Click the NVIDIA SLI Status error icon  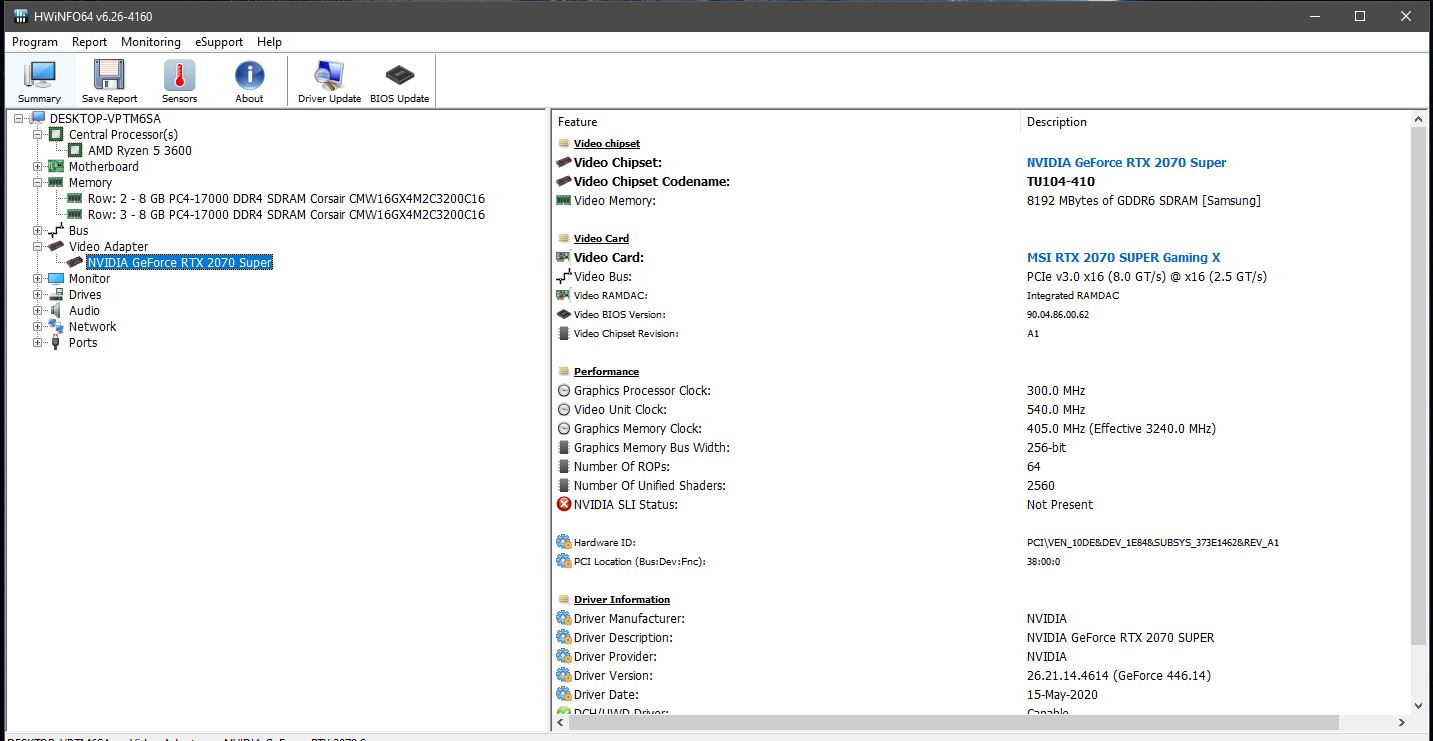point(564,505)
